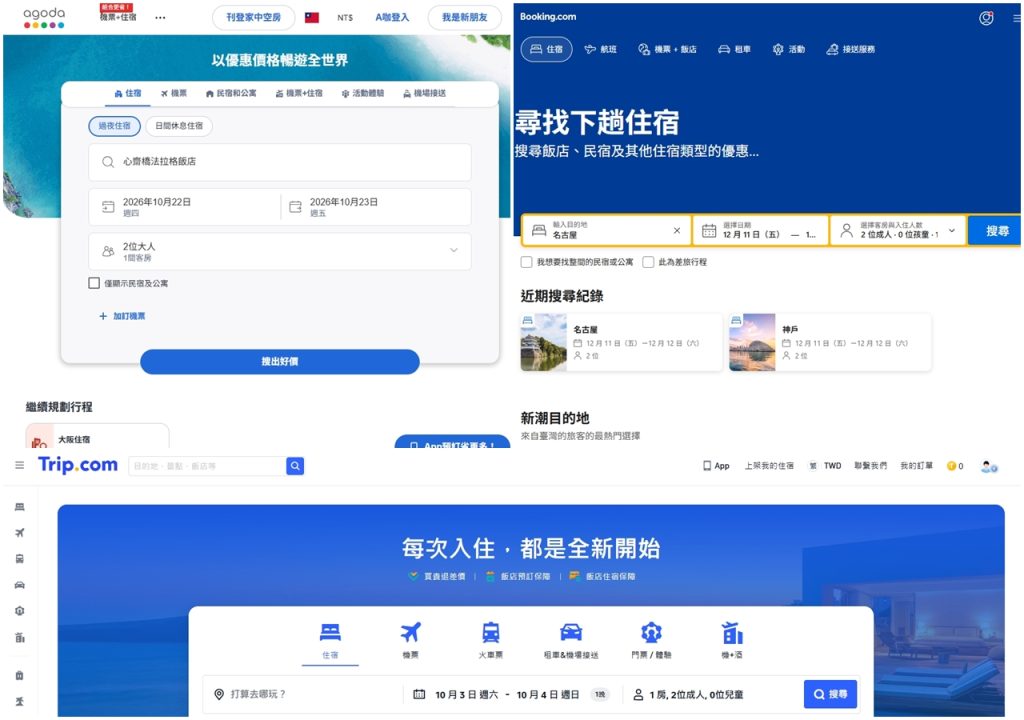This screenshot has height=720, width=1024.
Task: Switch to Agoda 活動體驗 tab
Action: (362, 93)
